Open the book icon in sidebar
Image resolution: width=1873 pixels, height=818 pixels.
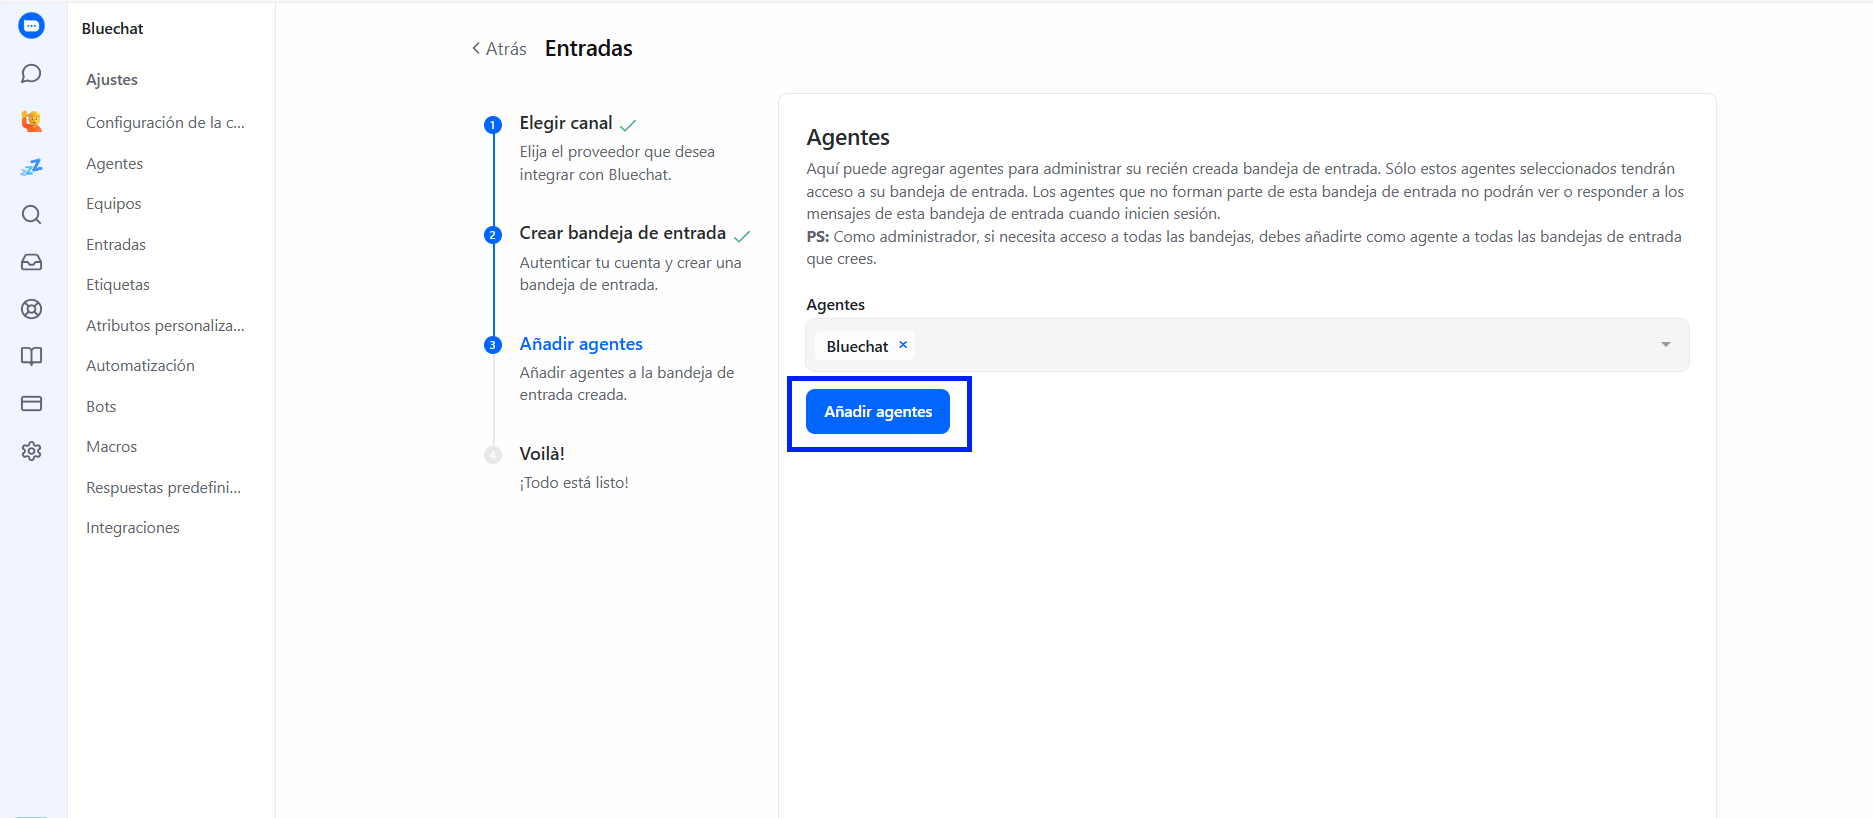(32, 356)
